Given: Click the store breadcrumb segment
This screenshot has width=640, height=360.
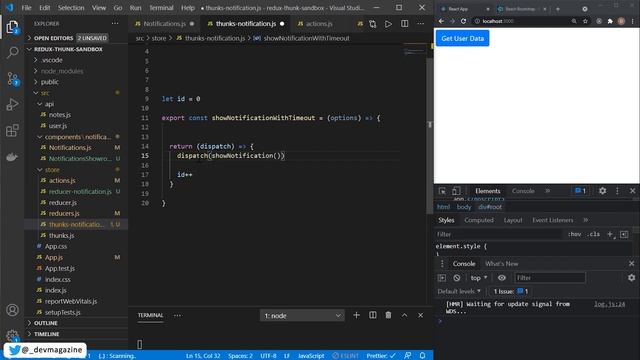Looking at the screenshot, I should pyautogui.click(x=159, y=38).
